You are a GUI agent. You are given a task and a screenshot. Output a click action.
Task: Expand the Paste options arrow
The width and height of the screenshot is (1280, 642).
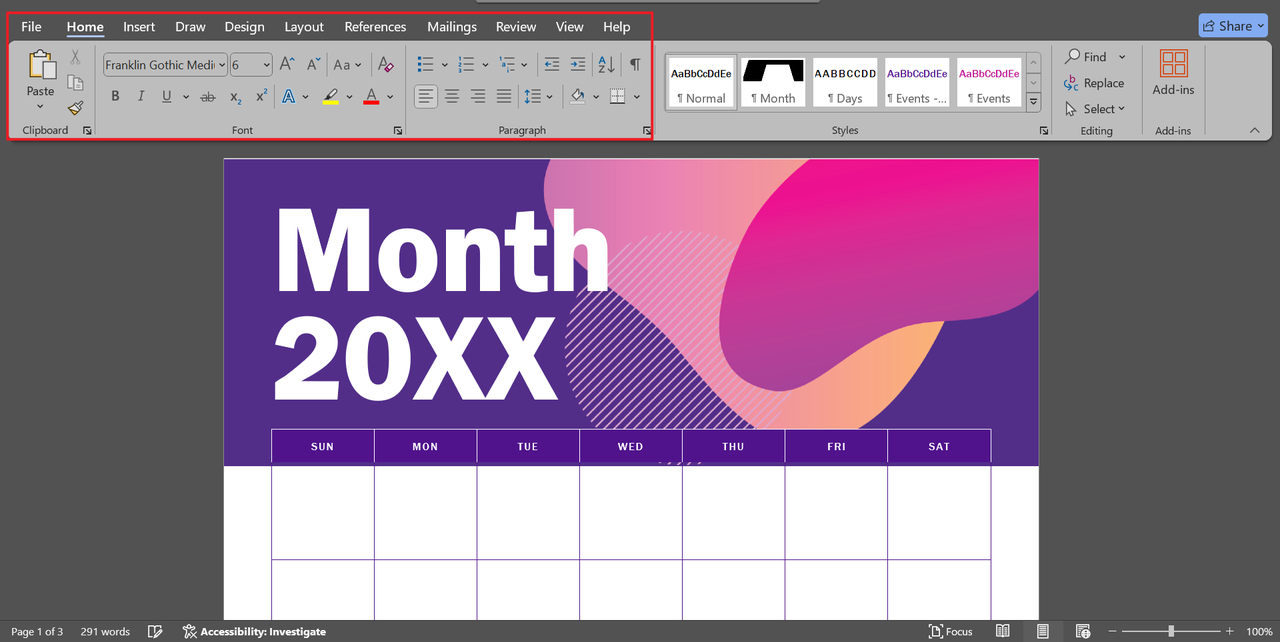click(x=41, y=106)
